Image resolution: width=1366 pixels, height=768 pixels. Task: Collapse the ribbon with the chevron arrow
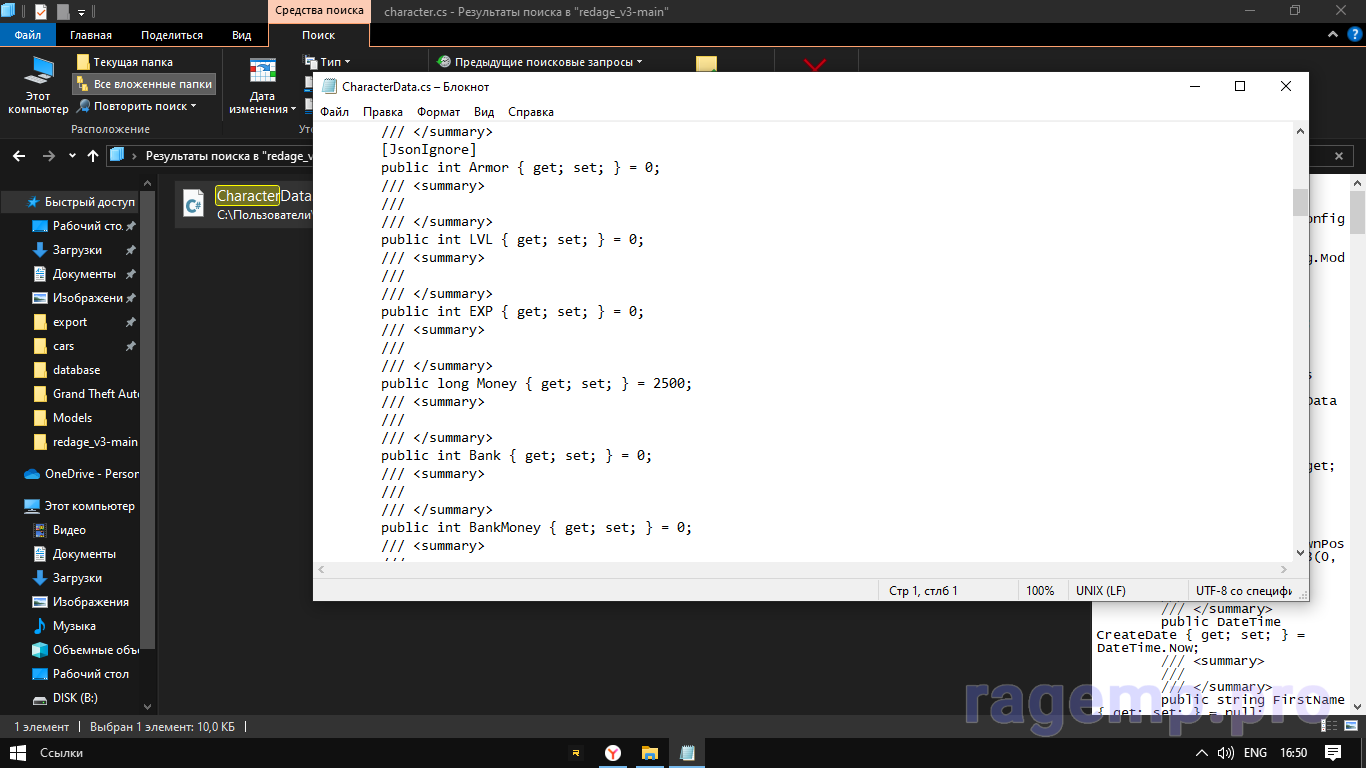tap(1331, 35)
